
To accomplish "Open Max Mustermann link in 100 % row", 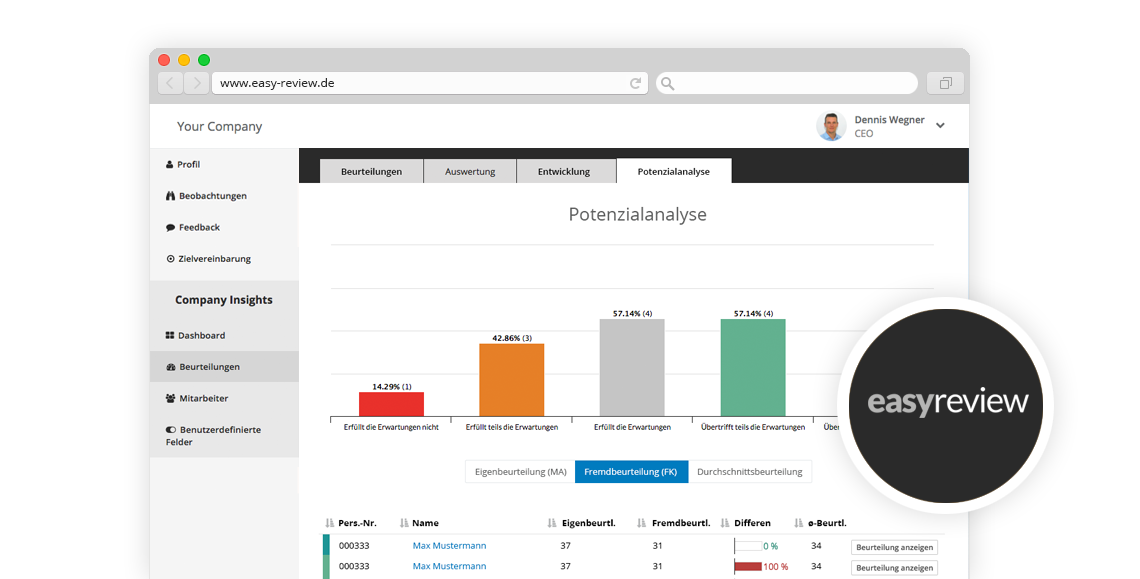I will [449, 566].
